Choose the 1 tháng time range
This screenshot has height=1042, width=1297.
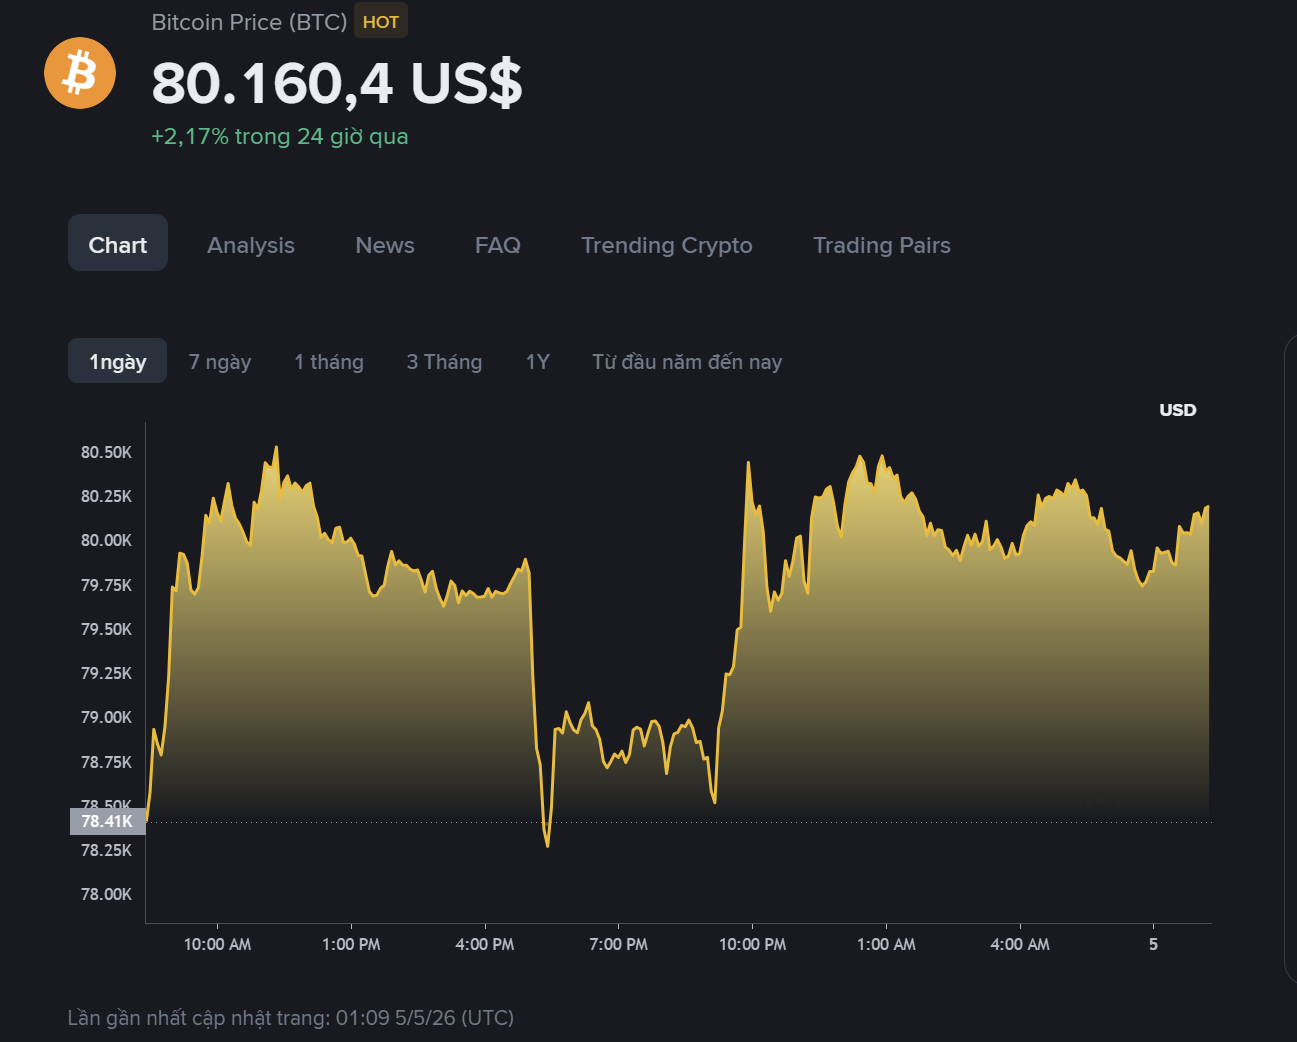pyautogui.click(x=329, y=362)
